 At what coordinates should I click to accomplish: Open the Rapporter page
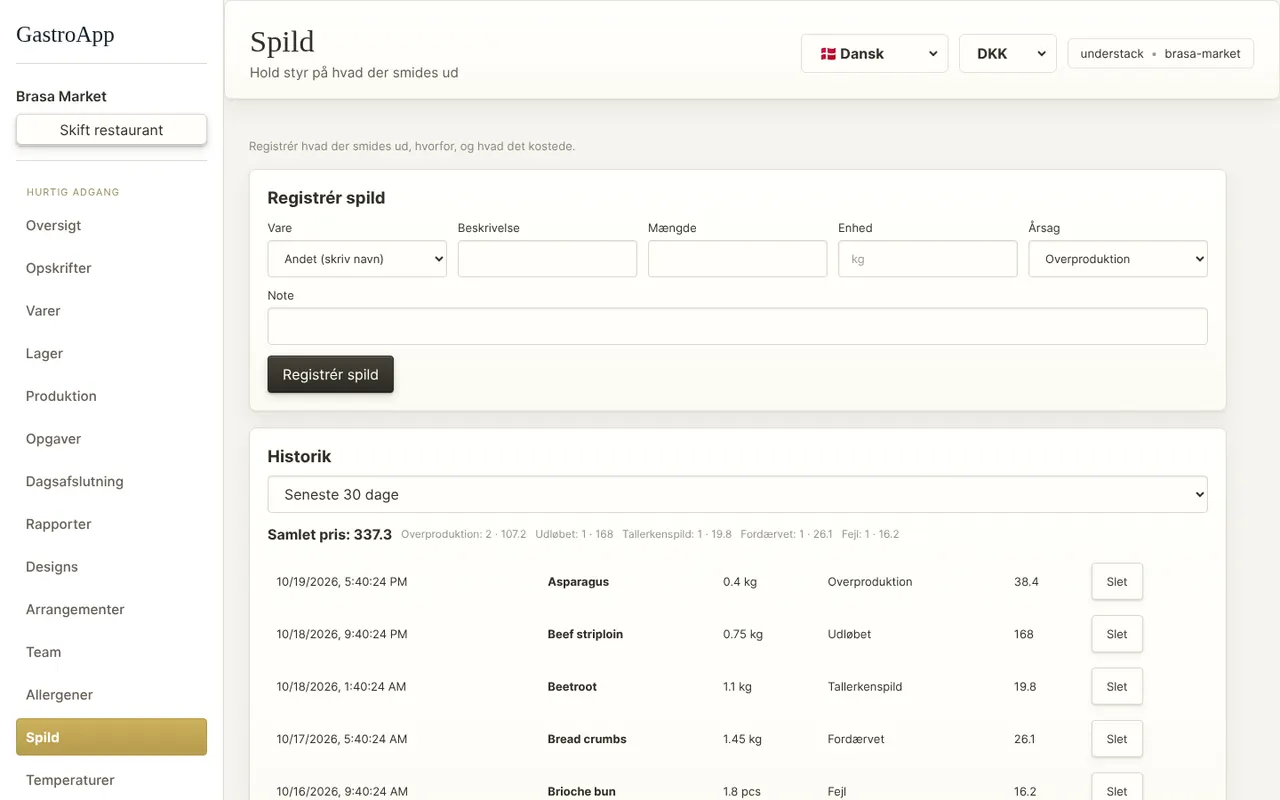pyautogui.click(x=111, y=524)
